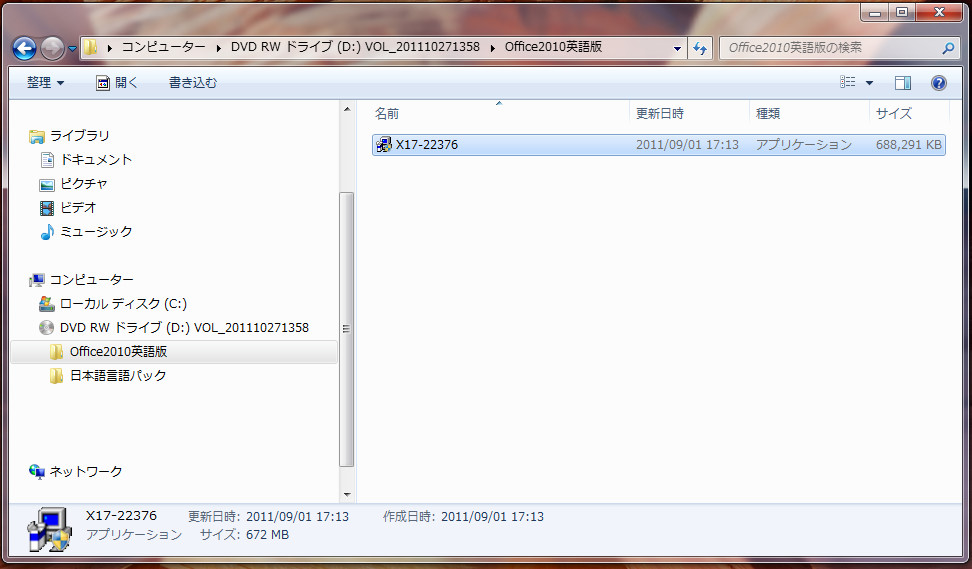Open help with the question mark icon
This screenshot has height=569, width=972.
pos(939,82)
